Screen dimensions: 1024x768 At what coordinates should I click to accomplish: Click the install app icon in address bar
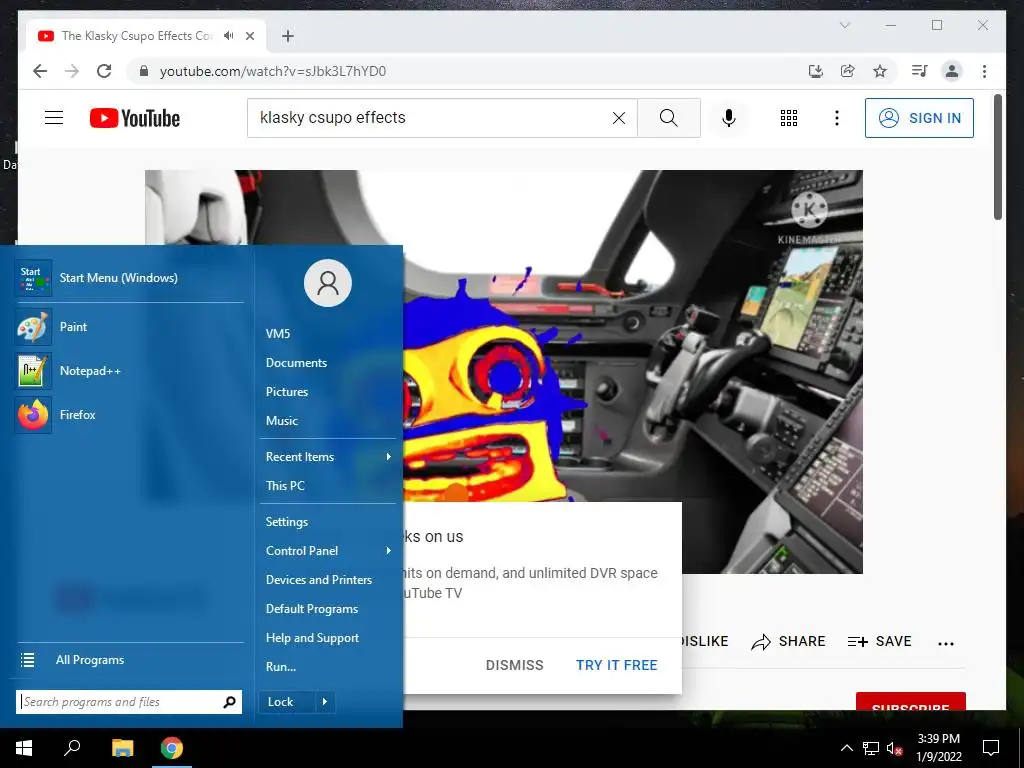(816, 71)
